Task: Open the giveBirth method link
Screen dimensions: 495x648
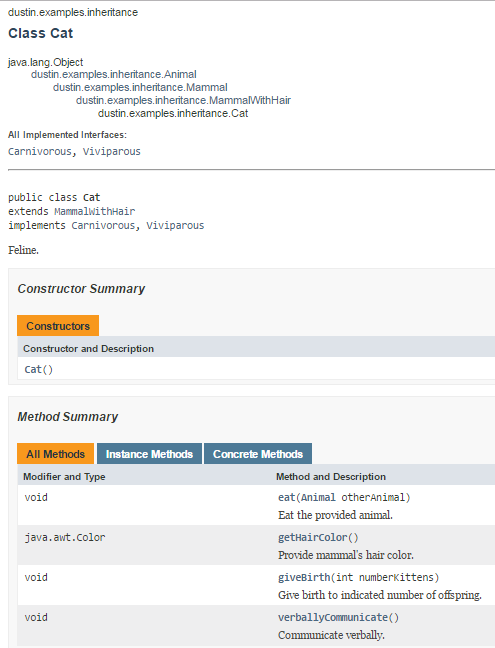Action: tap(304, 577)
